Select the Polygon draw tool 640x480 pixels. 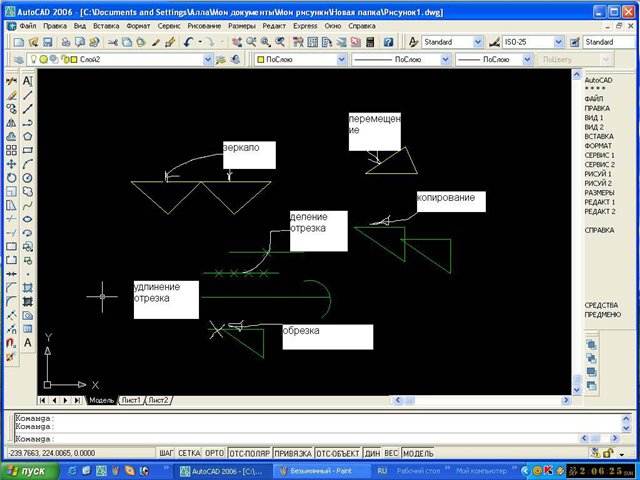tap(28, 136)
